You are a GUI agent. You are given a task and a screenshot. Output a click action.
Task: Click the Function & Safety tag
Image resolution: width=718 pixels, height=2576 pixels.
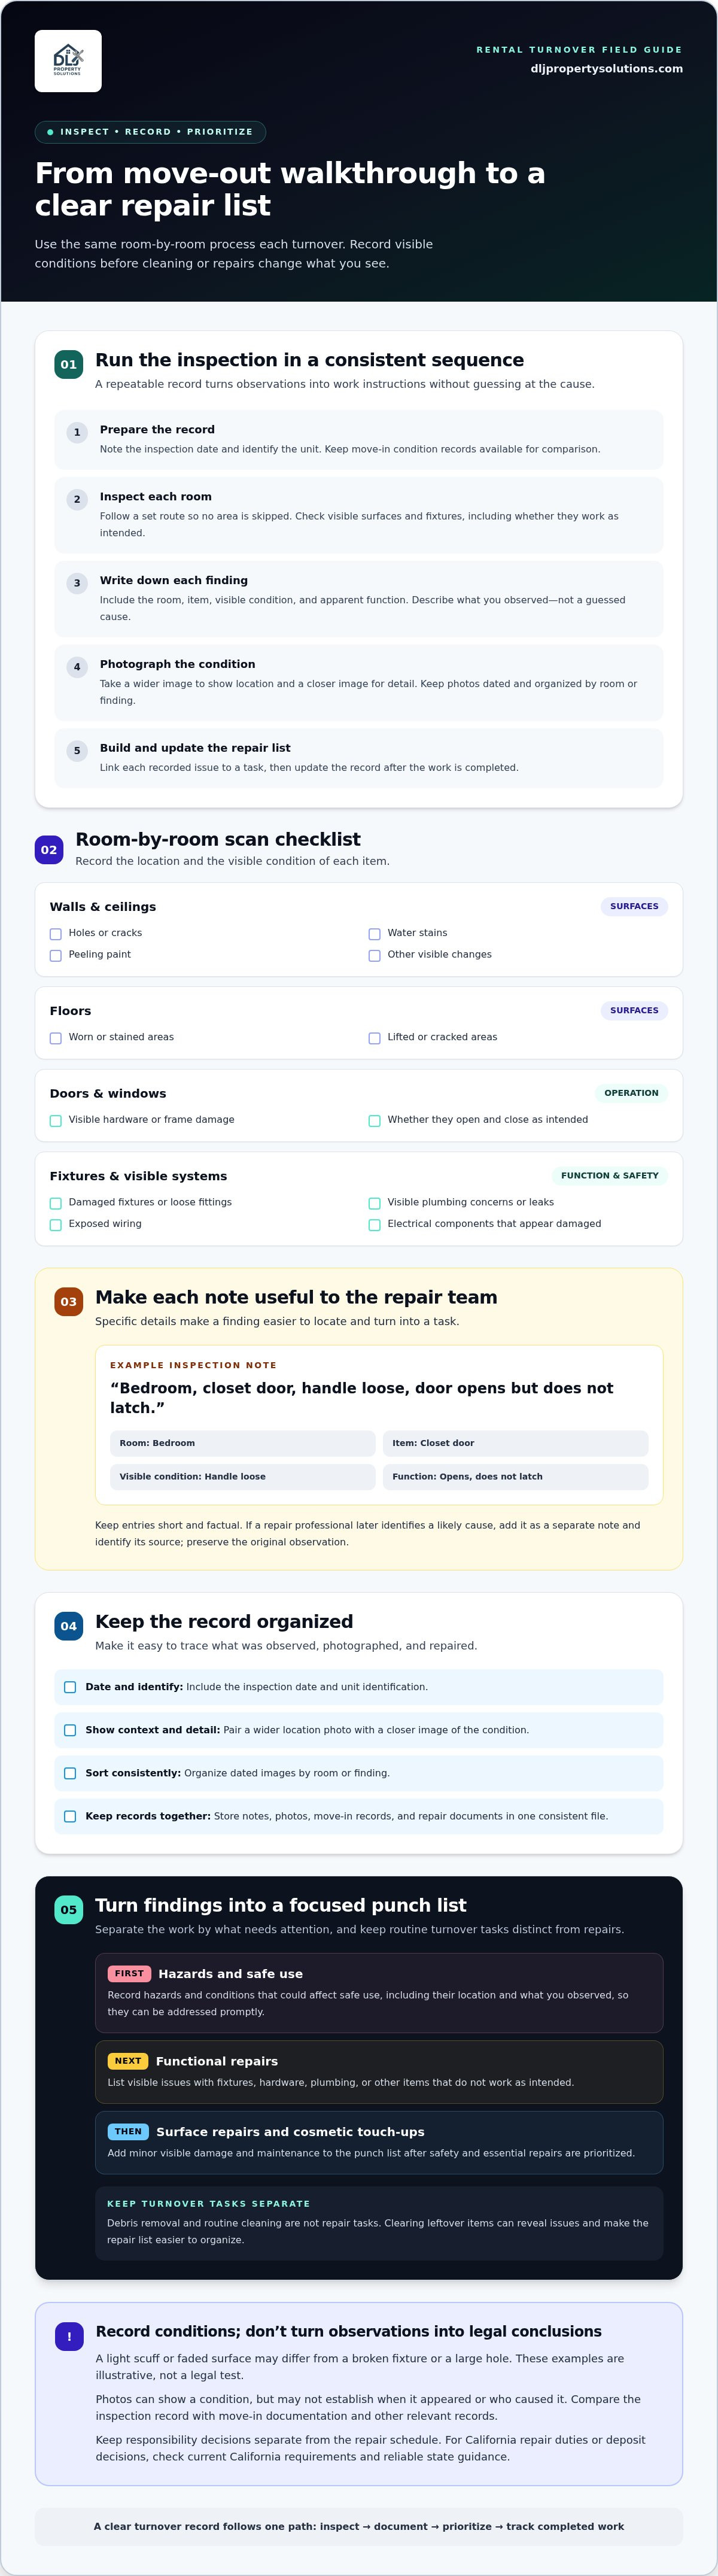point(610,1176)
